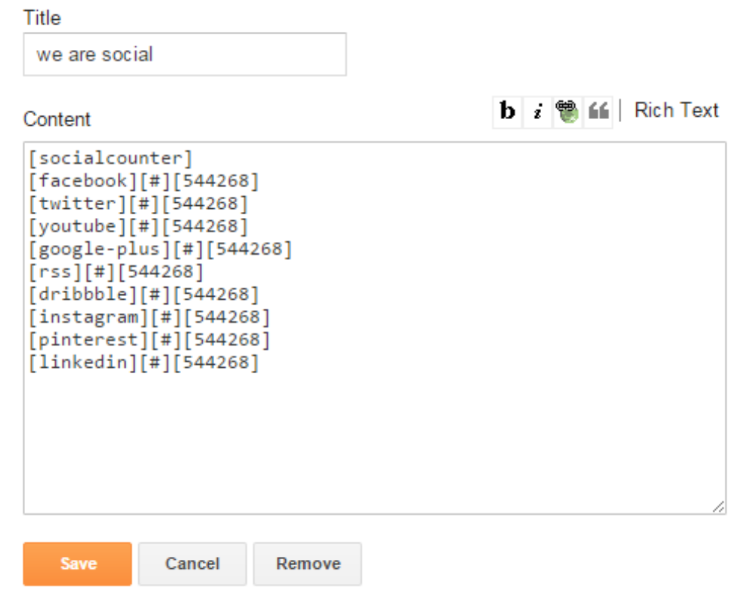Image resolution: width=750 pixels, height=595 pixels.
Task: Place cursor on the [pinterest] line
Action: [149, 340]
